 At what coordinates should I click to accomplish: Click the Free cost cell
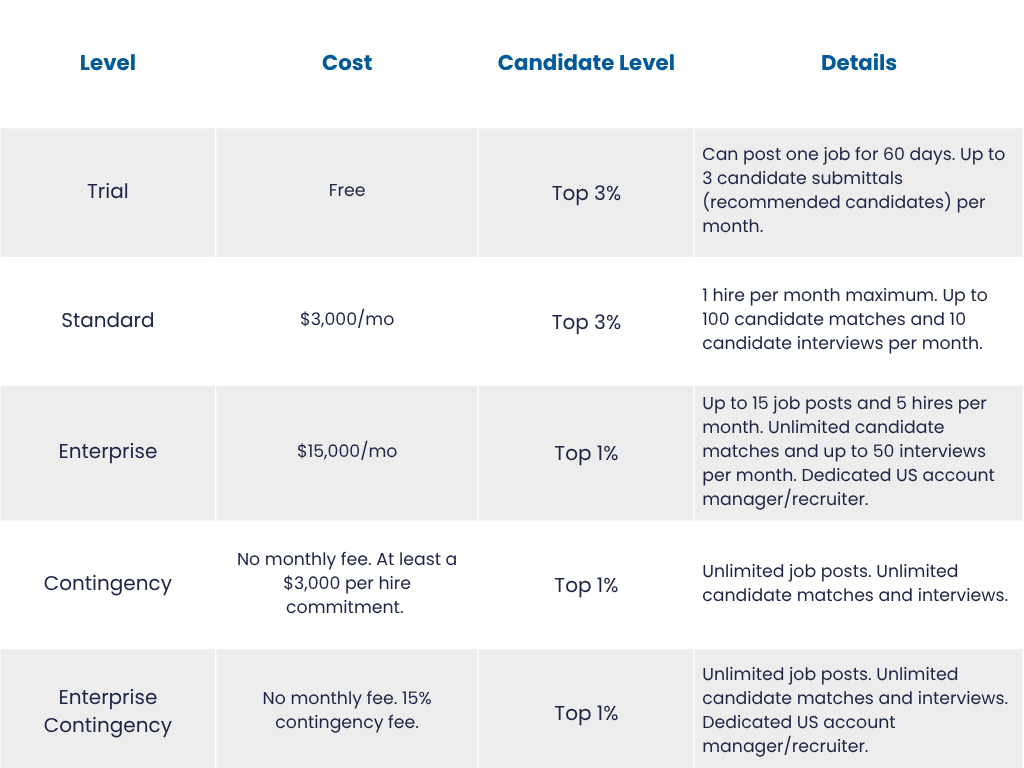click(347, 190)
